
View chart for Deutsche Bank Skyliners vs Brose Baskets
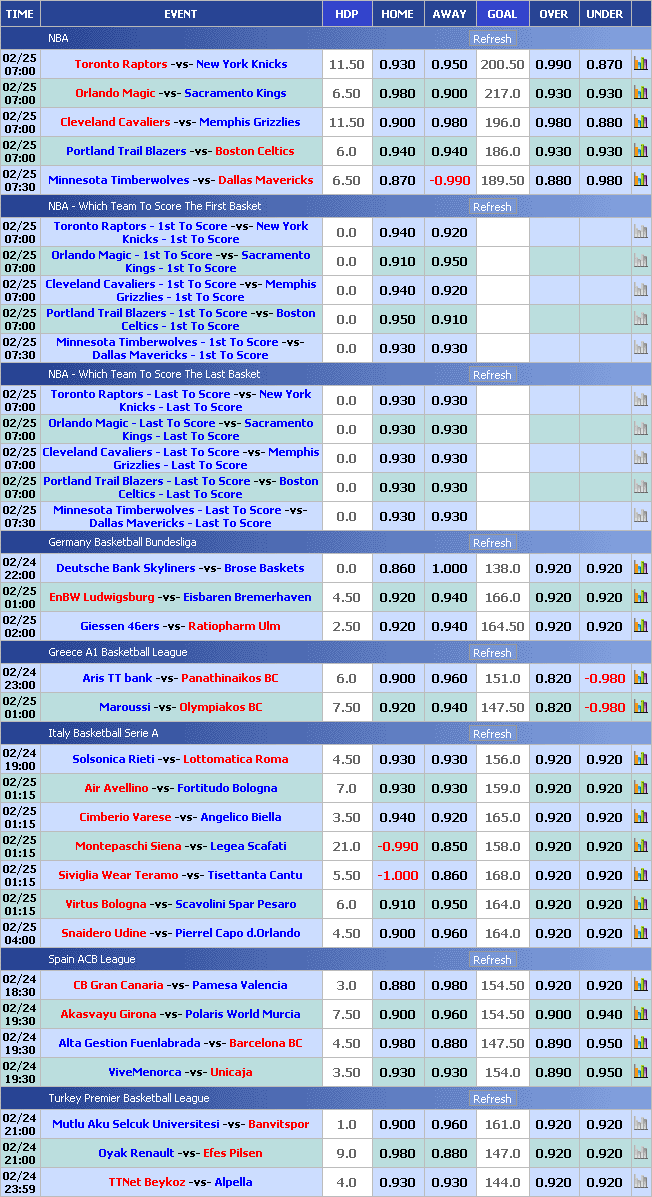click(640, 568)
